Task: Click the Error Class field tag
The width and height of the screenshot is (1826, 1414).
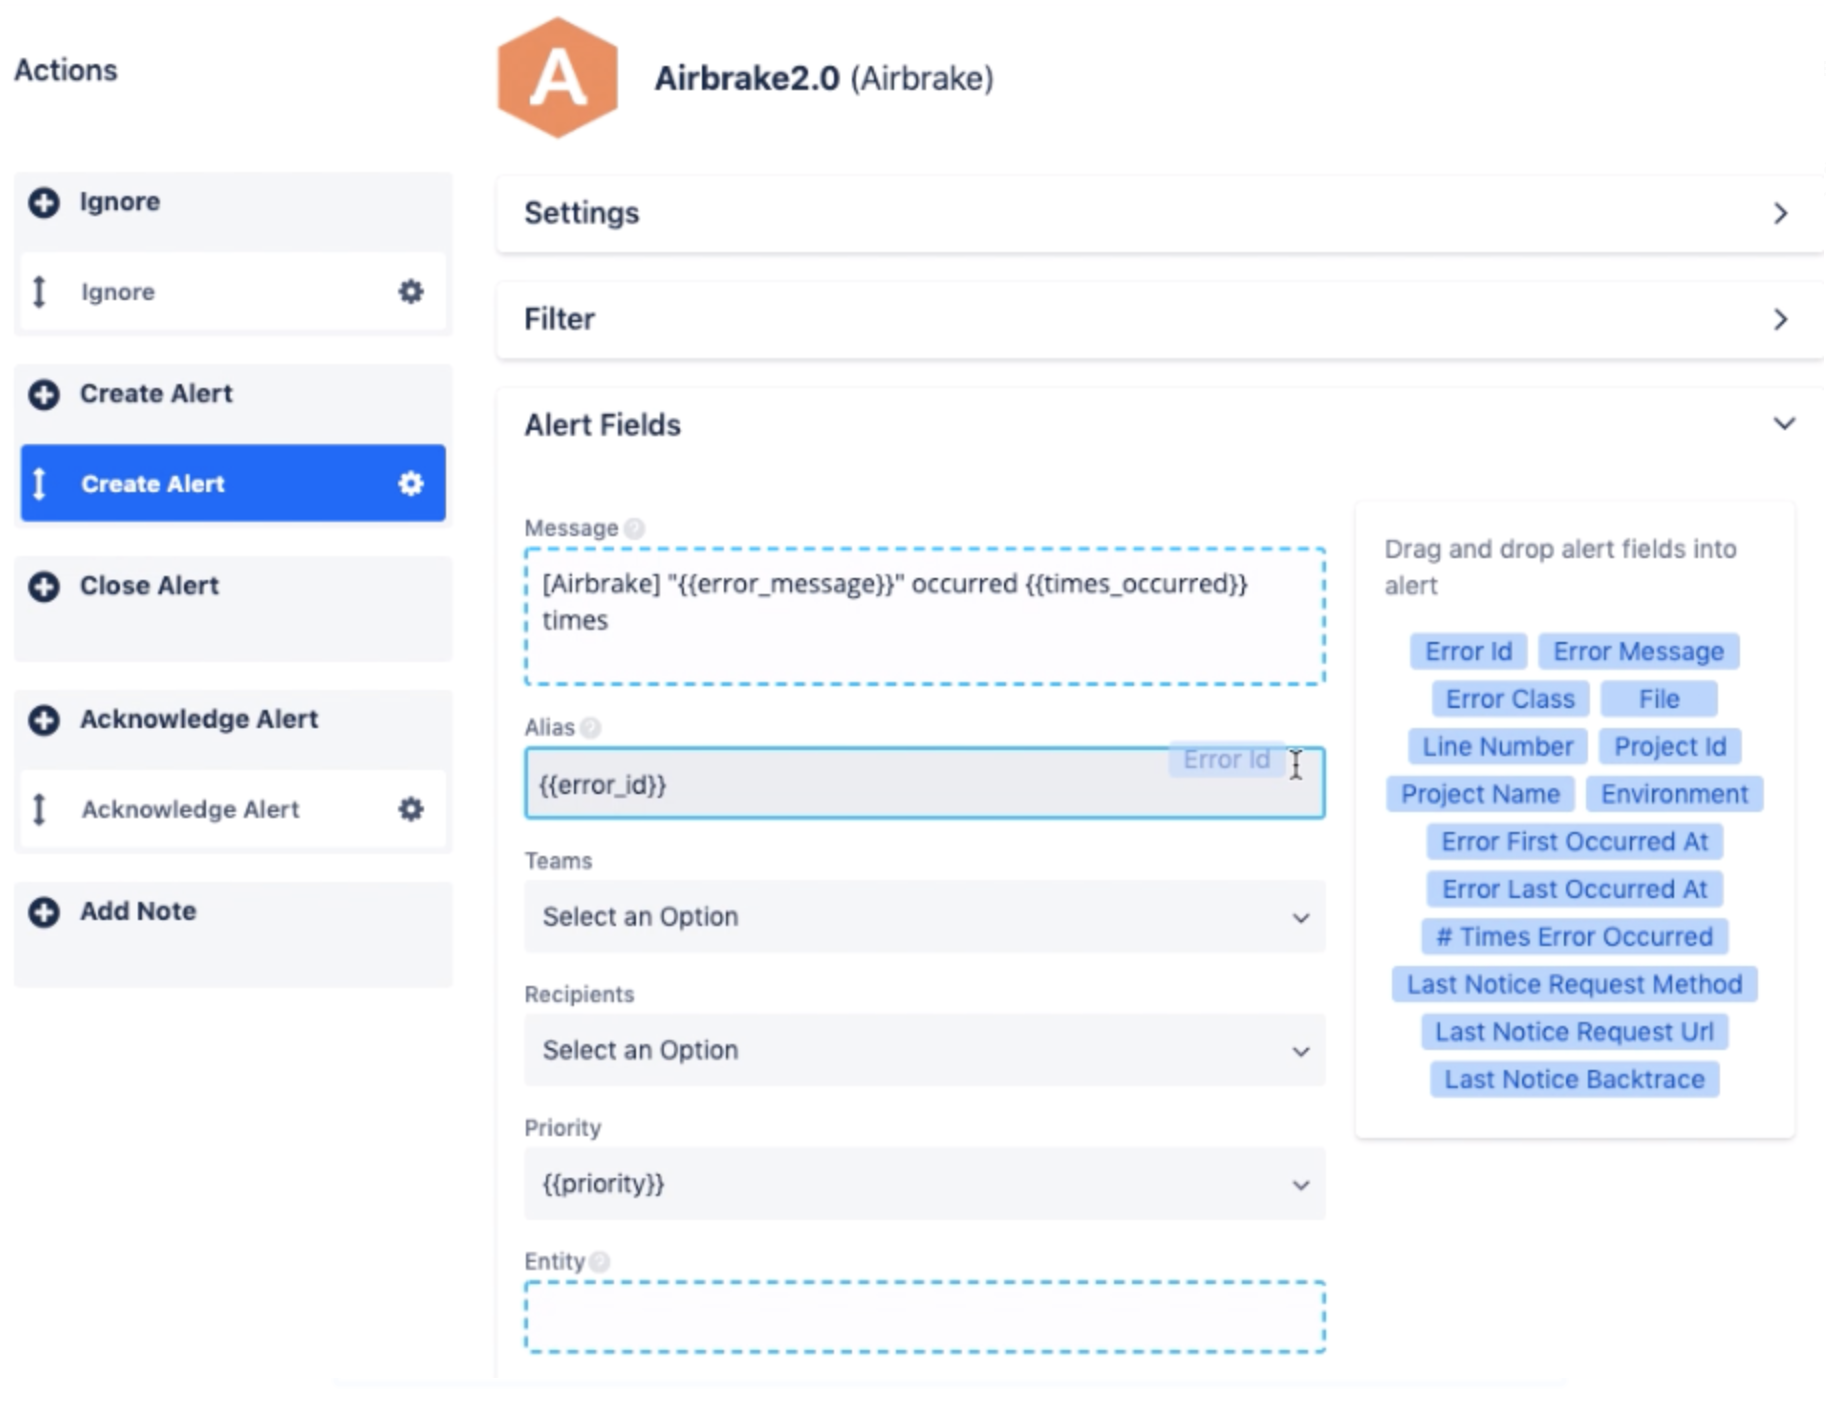Action: 1510,699
